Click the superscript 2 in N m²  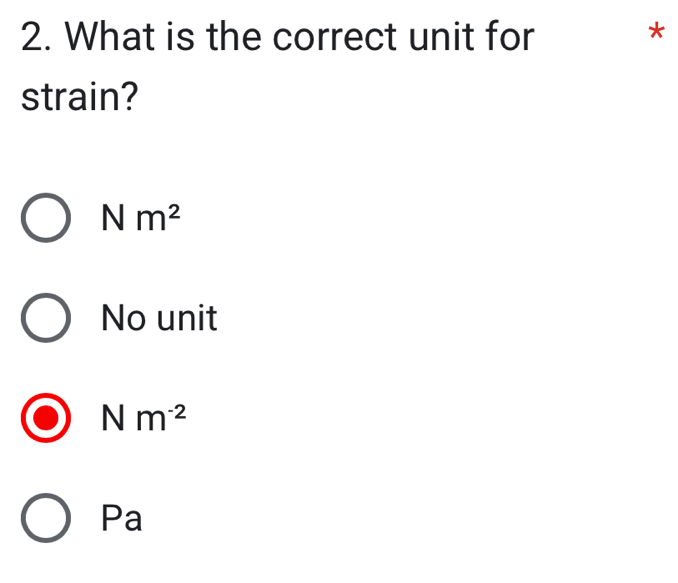point(173,207)
